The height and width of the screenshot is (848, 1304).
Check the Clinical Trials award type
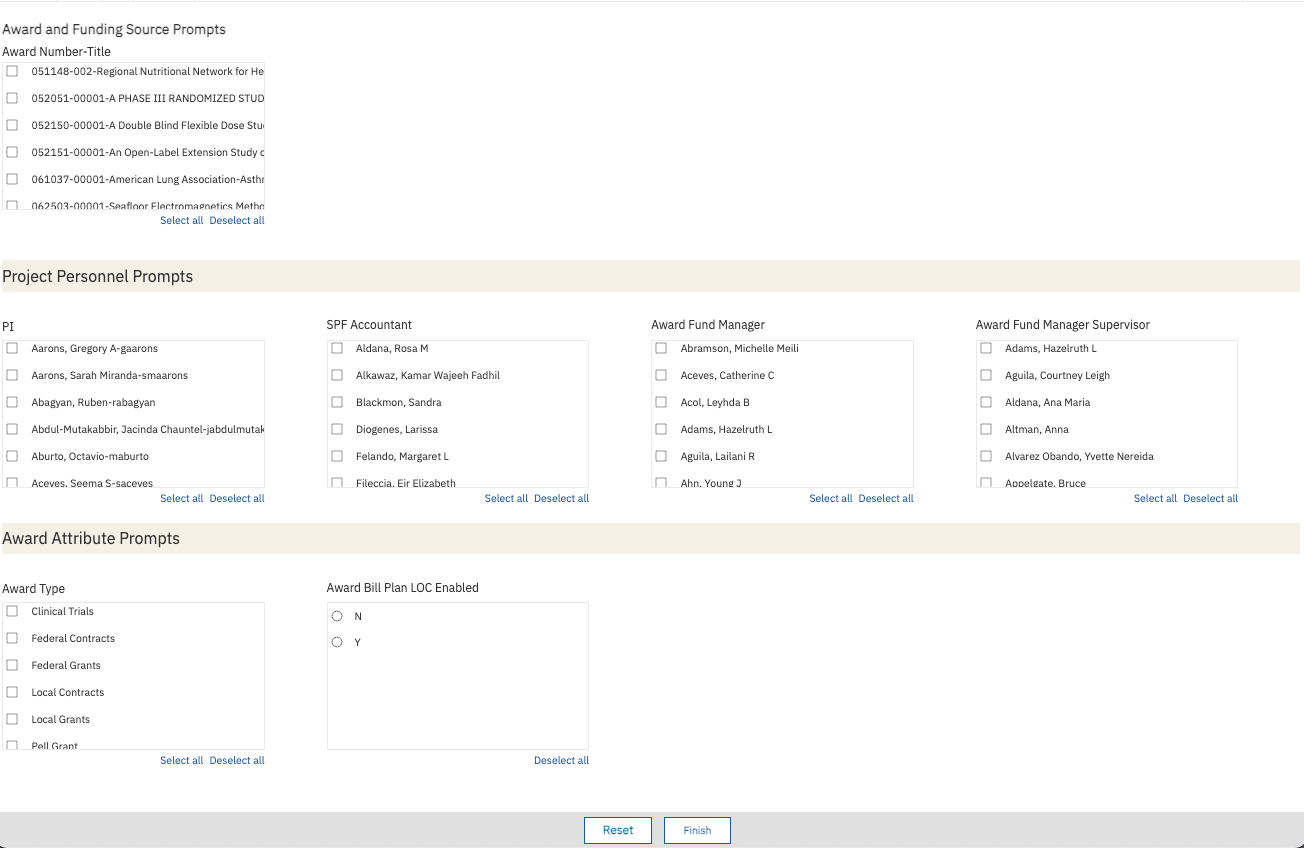pyautogui.click(x=12, y=611)
